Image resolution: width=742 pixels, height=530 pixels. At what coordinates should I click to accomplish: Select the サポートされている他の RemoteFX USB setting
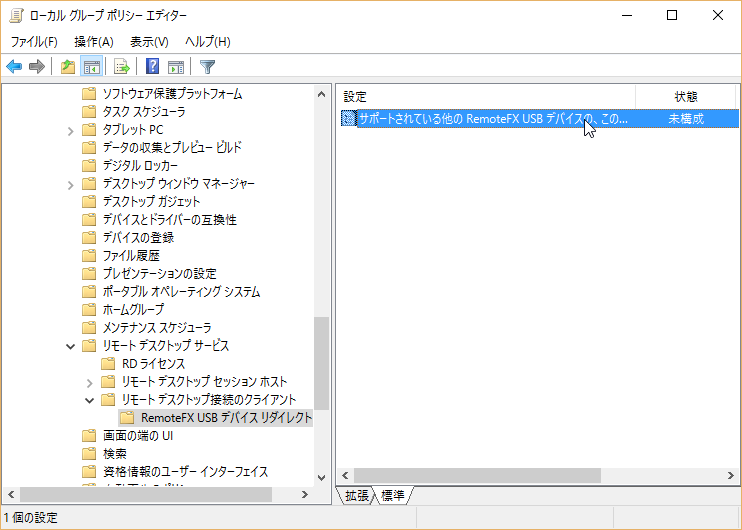tap(493, 118)
